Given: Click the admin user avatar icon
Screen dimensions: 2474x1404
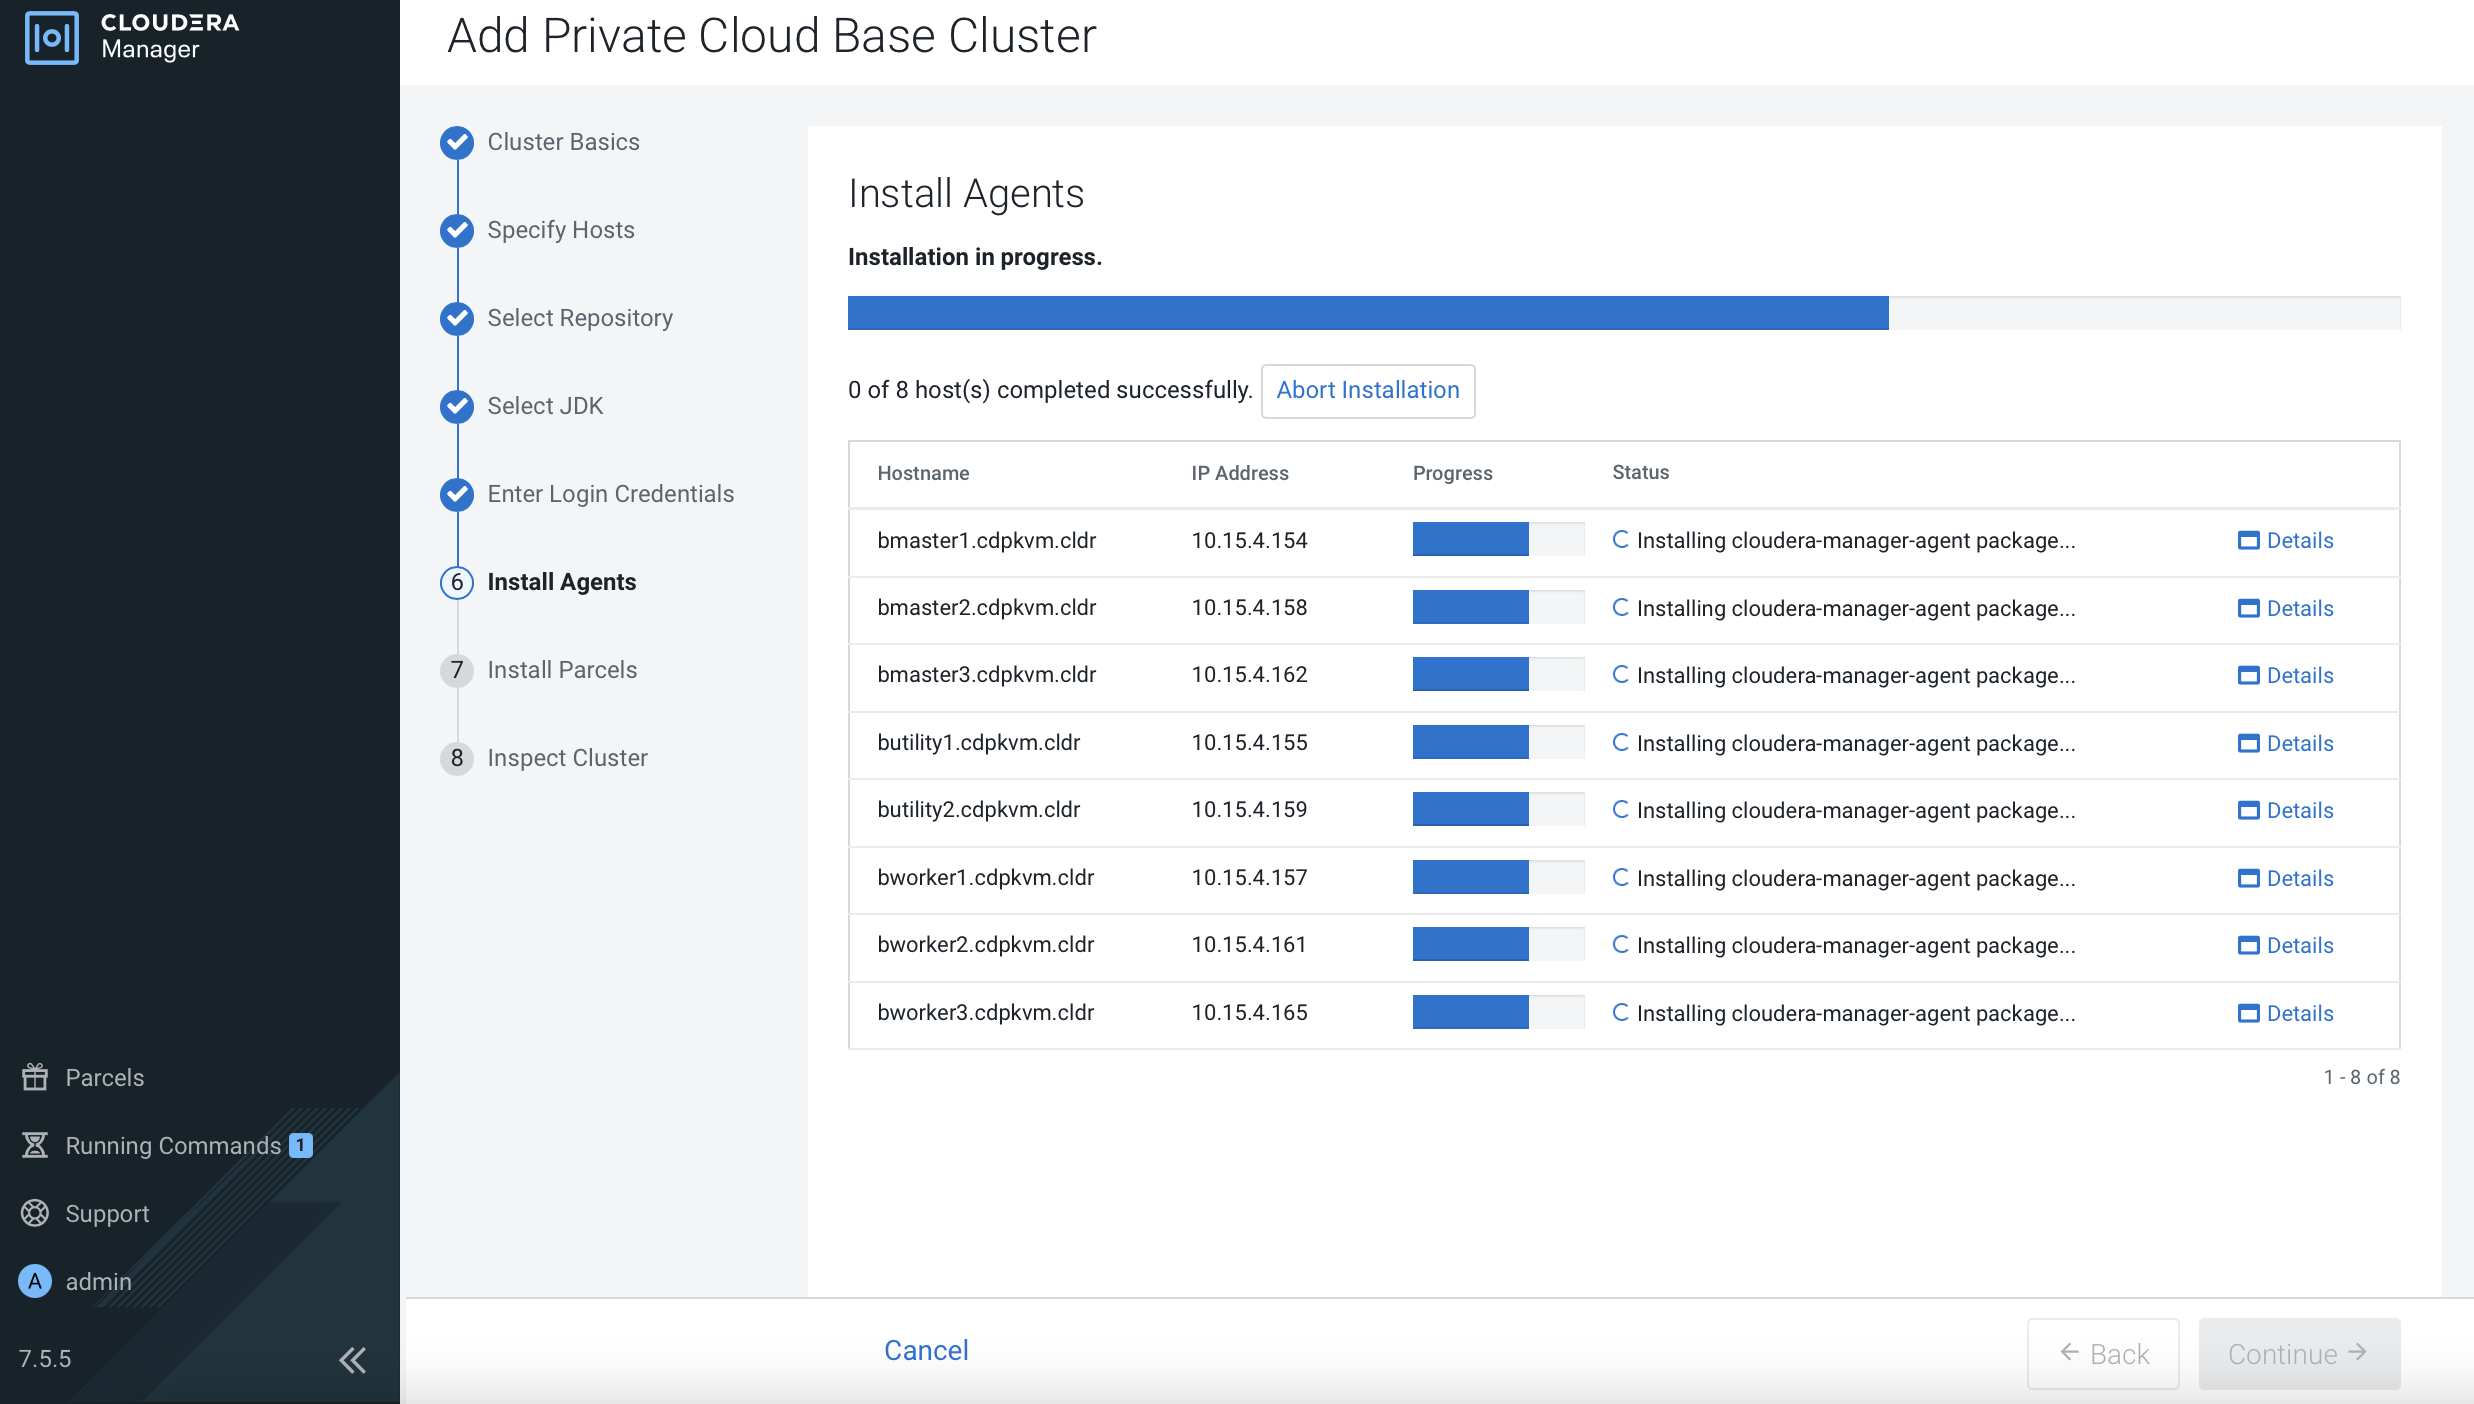Looking at the screenshot, I should 35,1281.
